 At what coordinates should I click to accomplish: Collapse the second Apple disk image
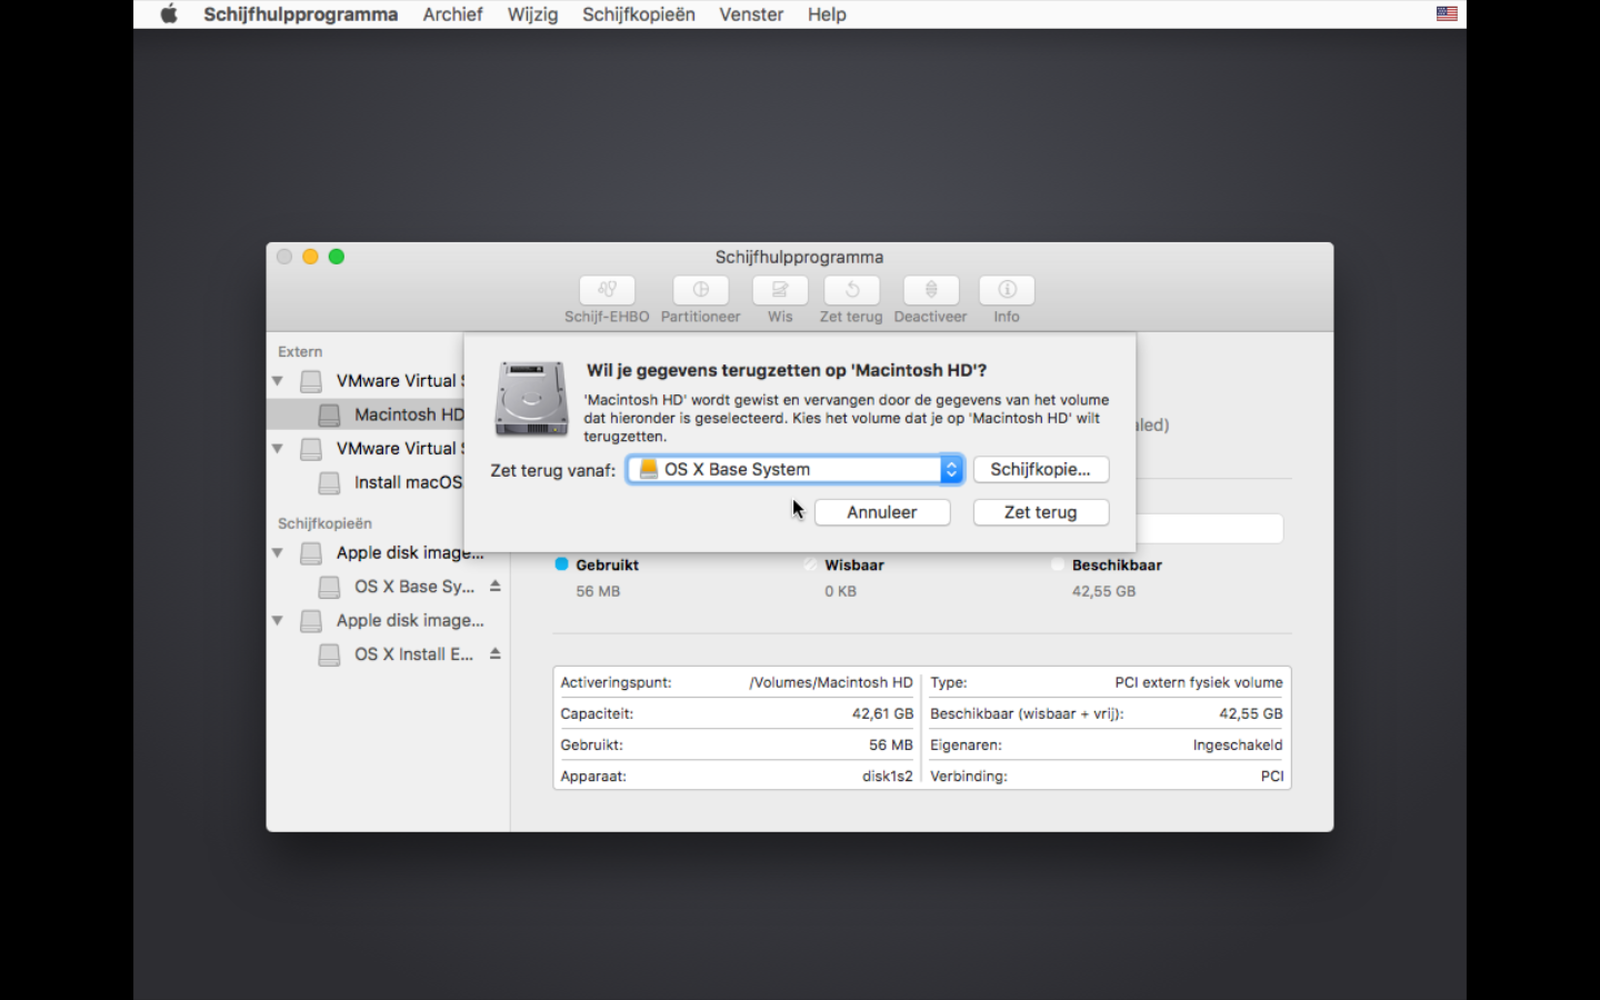click(278, 621)
